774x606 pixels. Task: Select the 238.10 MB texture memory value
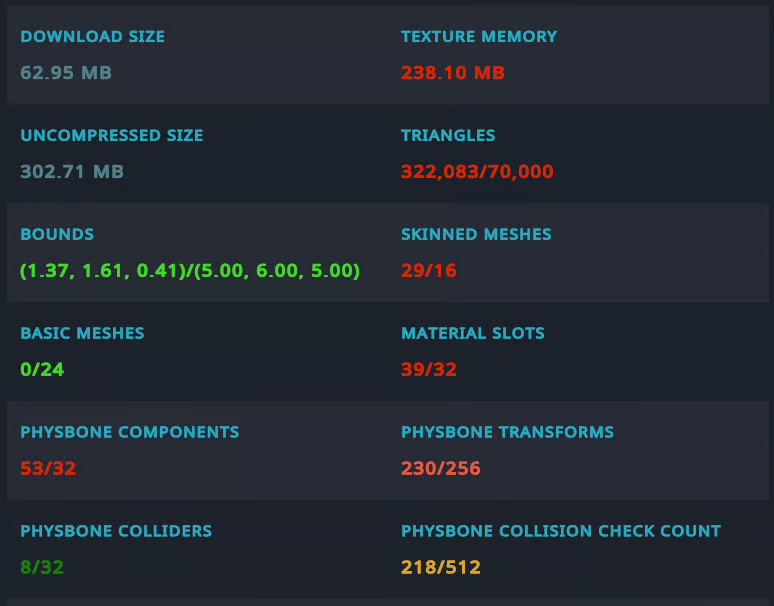click(453, 73)
